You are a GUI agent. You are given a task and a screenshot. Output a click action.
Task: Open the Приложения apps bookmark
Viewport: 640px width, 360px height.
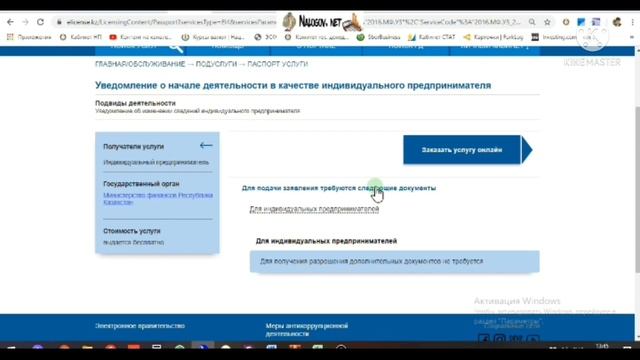click(29, 37)
